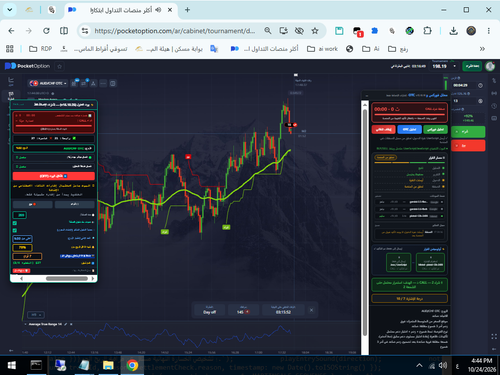Click the green top-up button in header
The image size is (500, 375).
pyautogui.click(x=472, y=66)
